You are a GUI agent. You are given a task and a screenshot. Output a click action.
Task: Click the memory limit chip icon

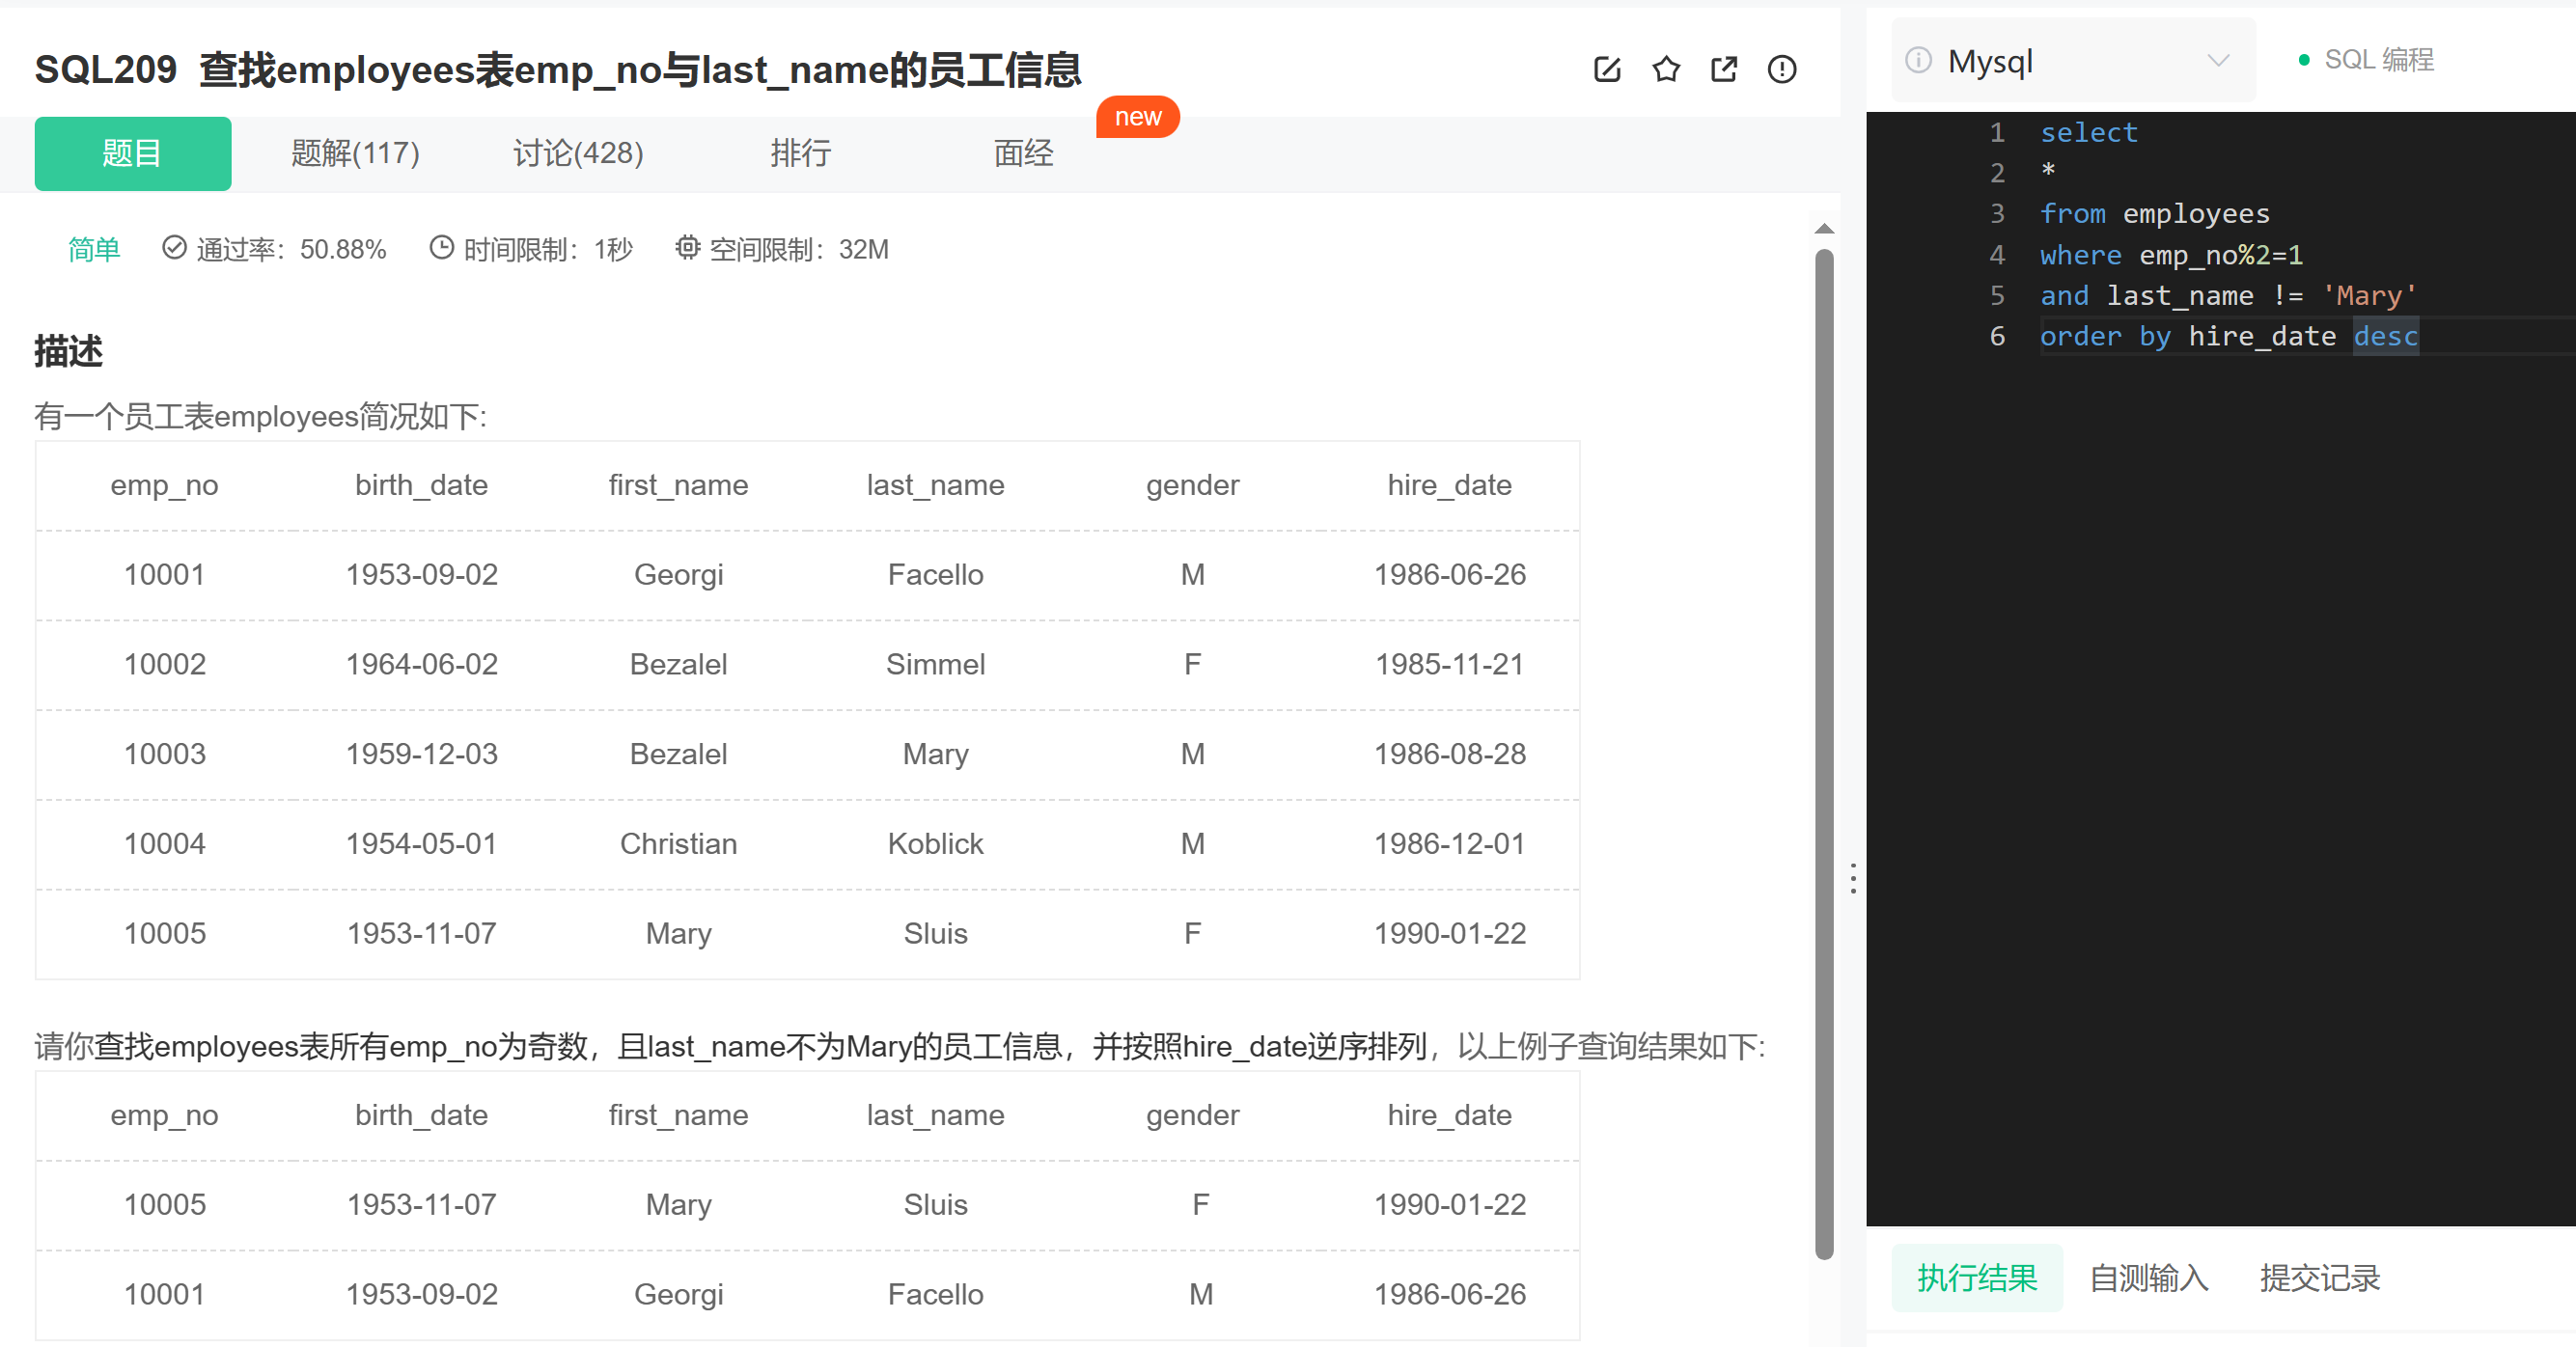[x=687, y=247]
